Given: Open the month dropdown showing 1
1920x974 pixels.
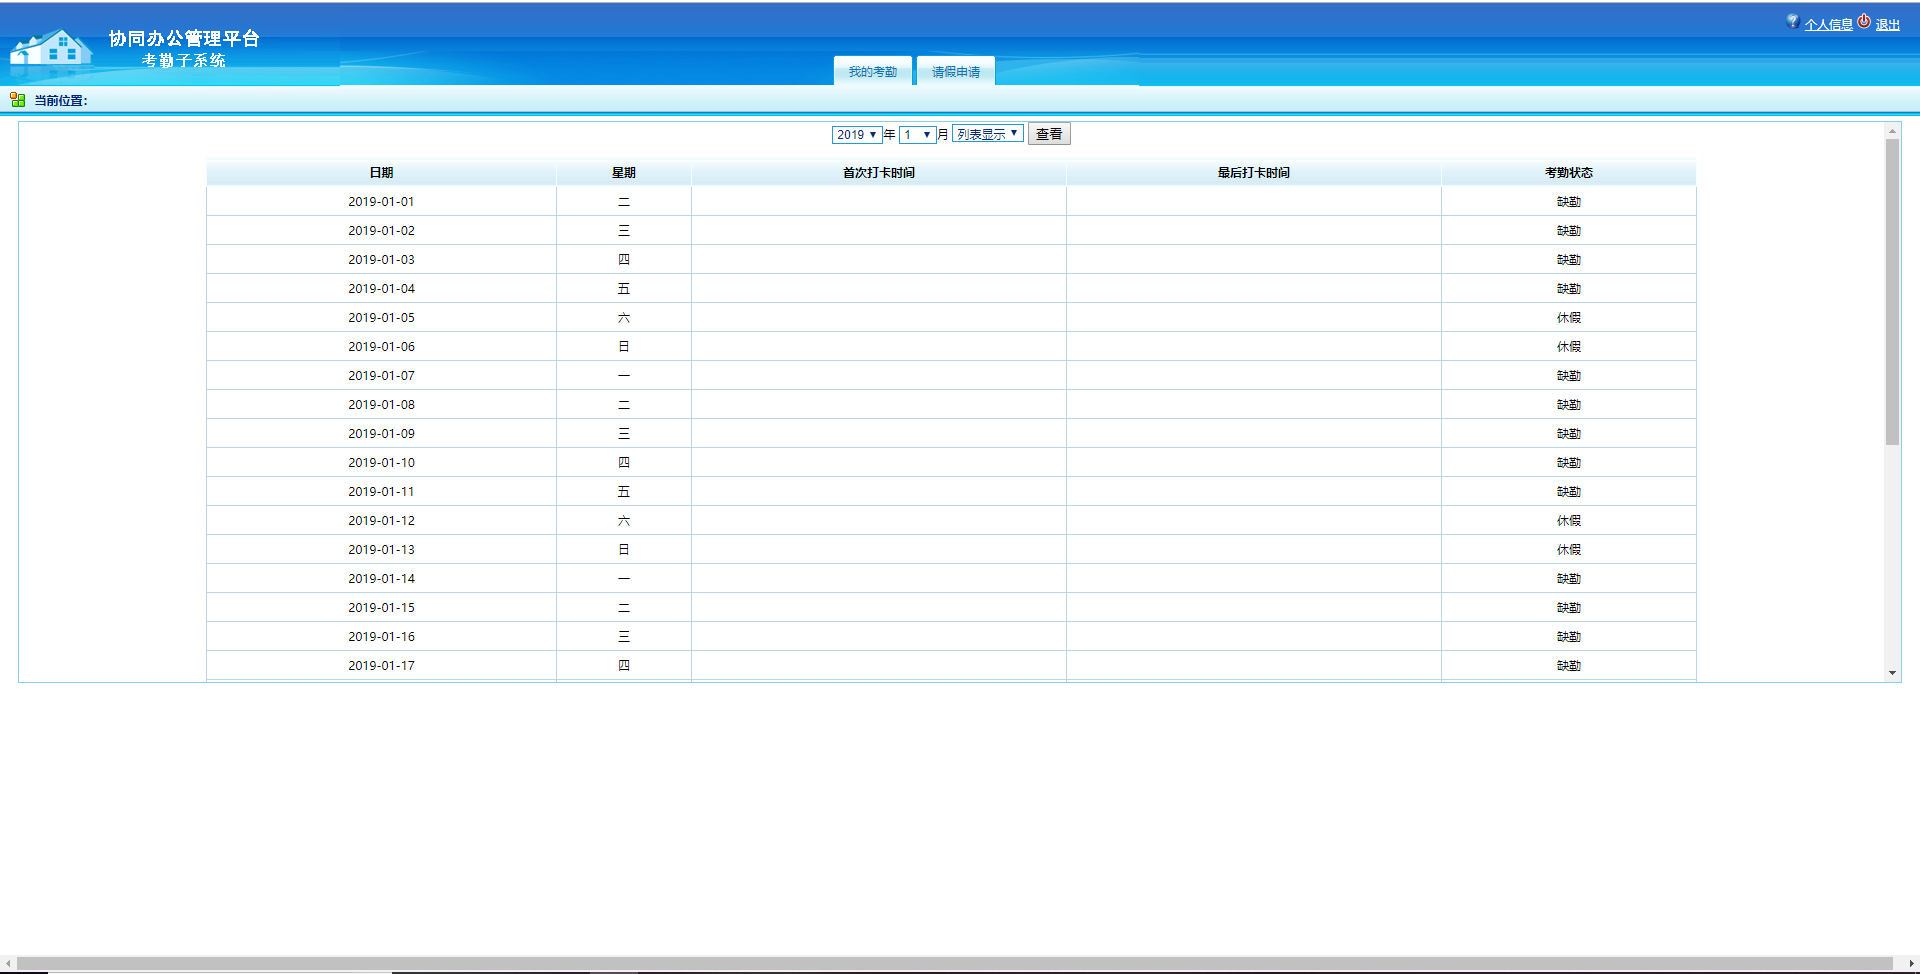Looking at the screenshot, I should click(918, 134).
